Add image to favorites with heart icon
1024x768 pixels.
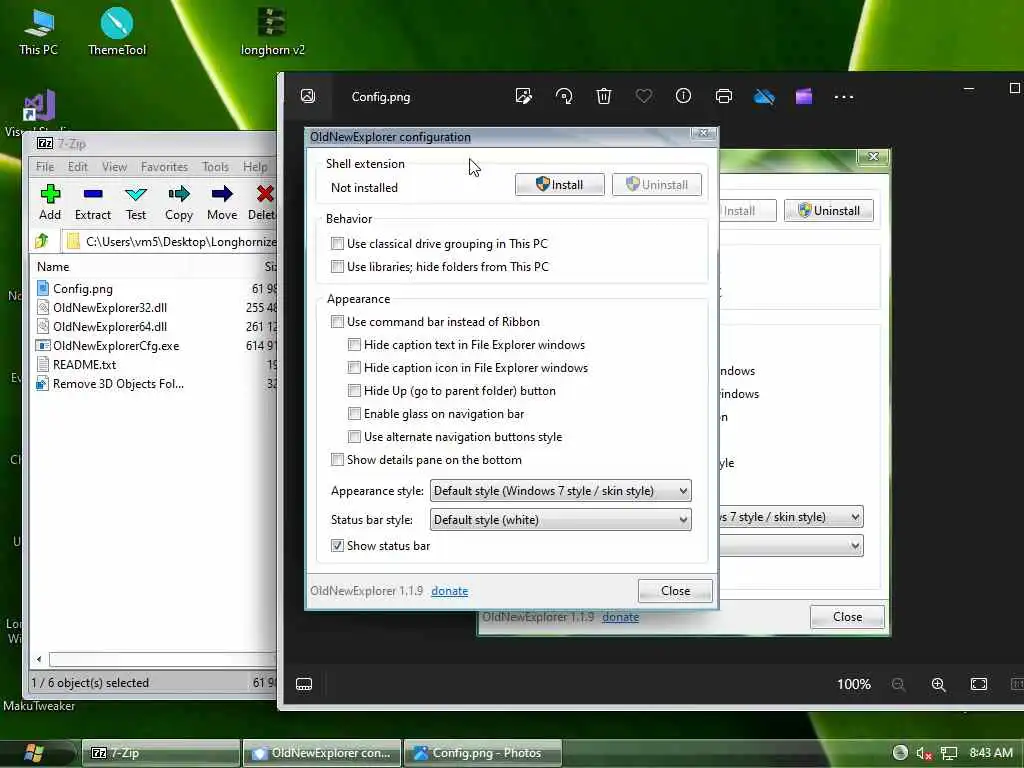point(644,97)
